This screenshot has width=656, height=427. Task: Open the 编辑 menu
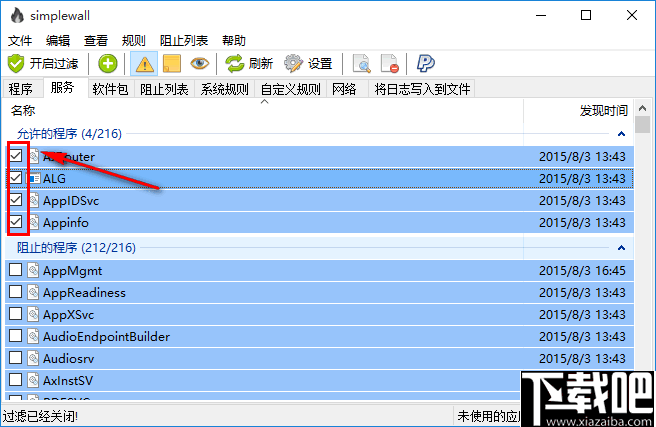[58, 41]
